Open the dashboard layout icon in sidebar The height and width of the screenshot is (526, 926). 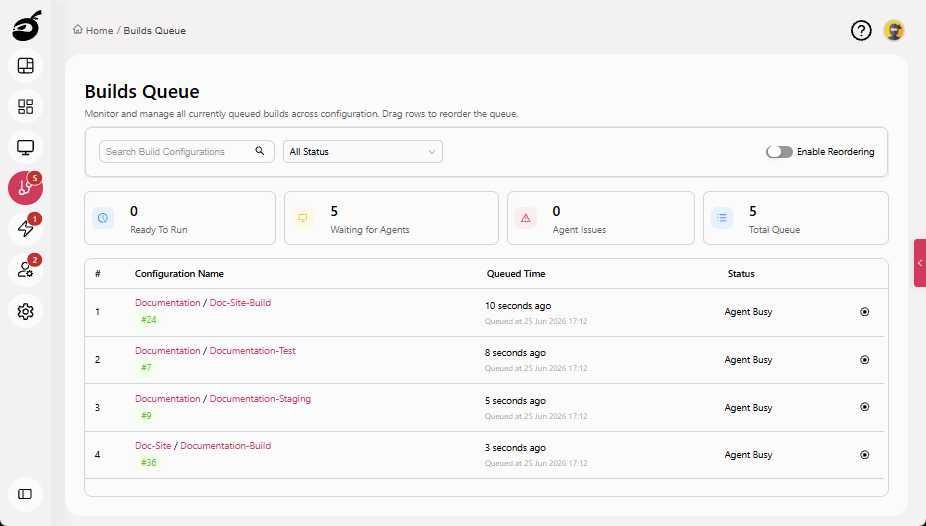(25, 66)
